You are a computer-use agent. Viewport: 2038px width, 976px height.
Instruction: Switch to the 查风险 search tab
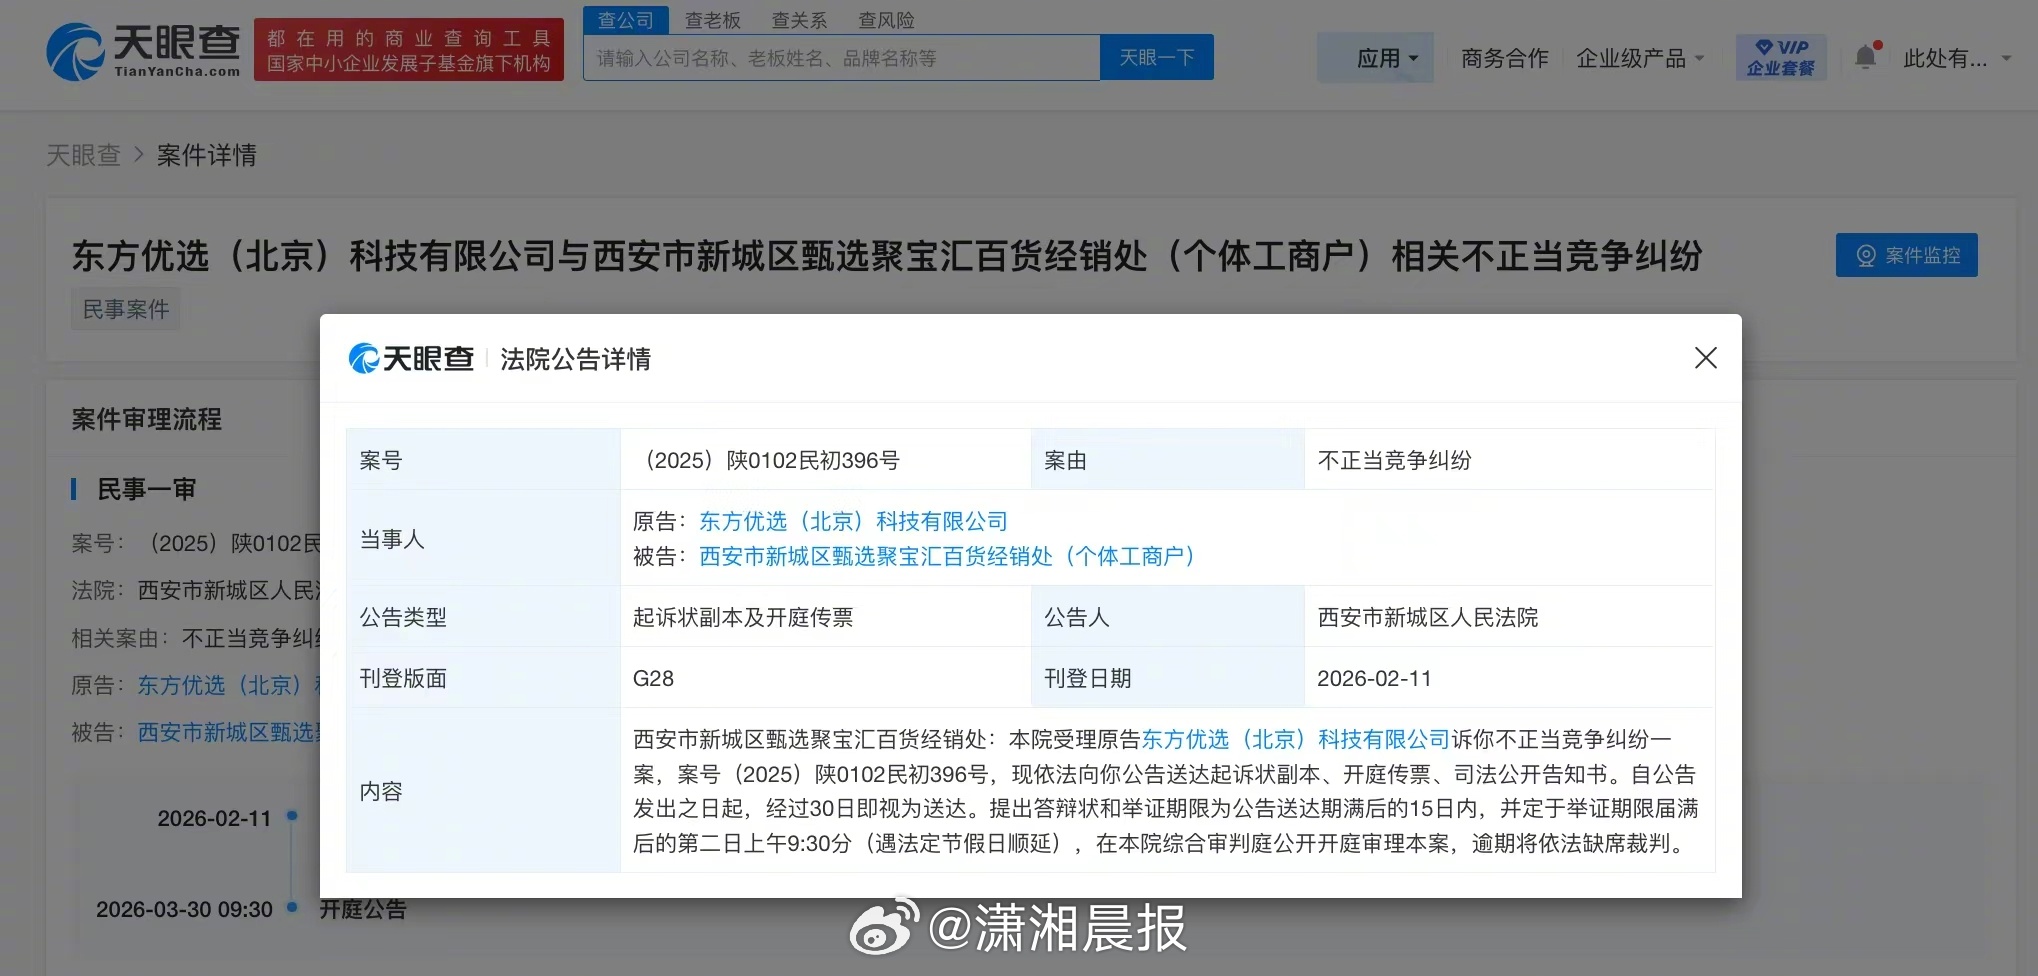click(x=885, y=19)
